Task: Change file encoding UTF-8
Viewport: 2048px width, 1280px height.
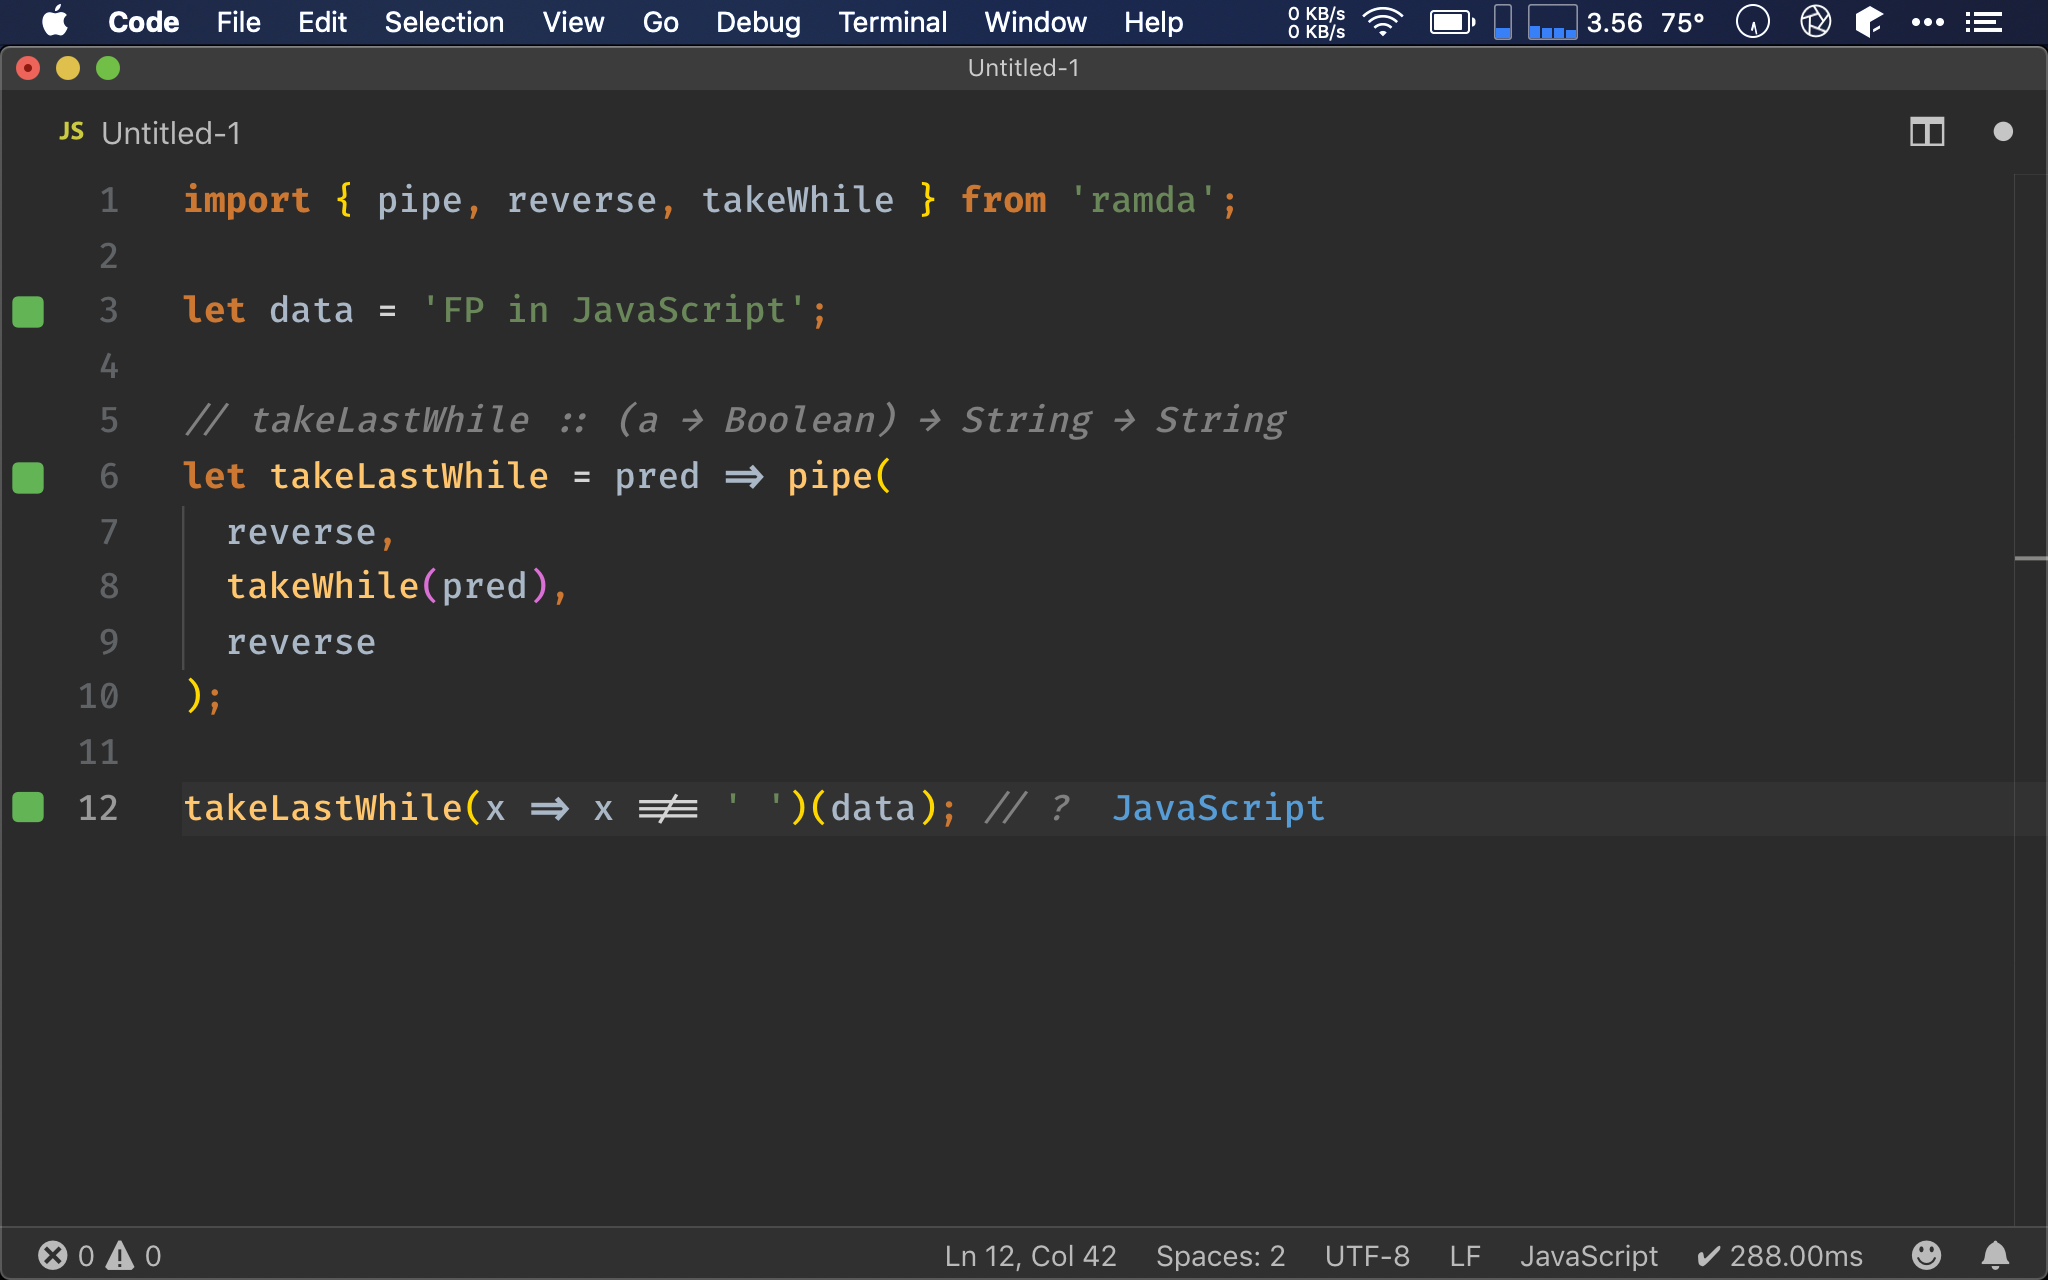Action: coord(1367,1255)
